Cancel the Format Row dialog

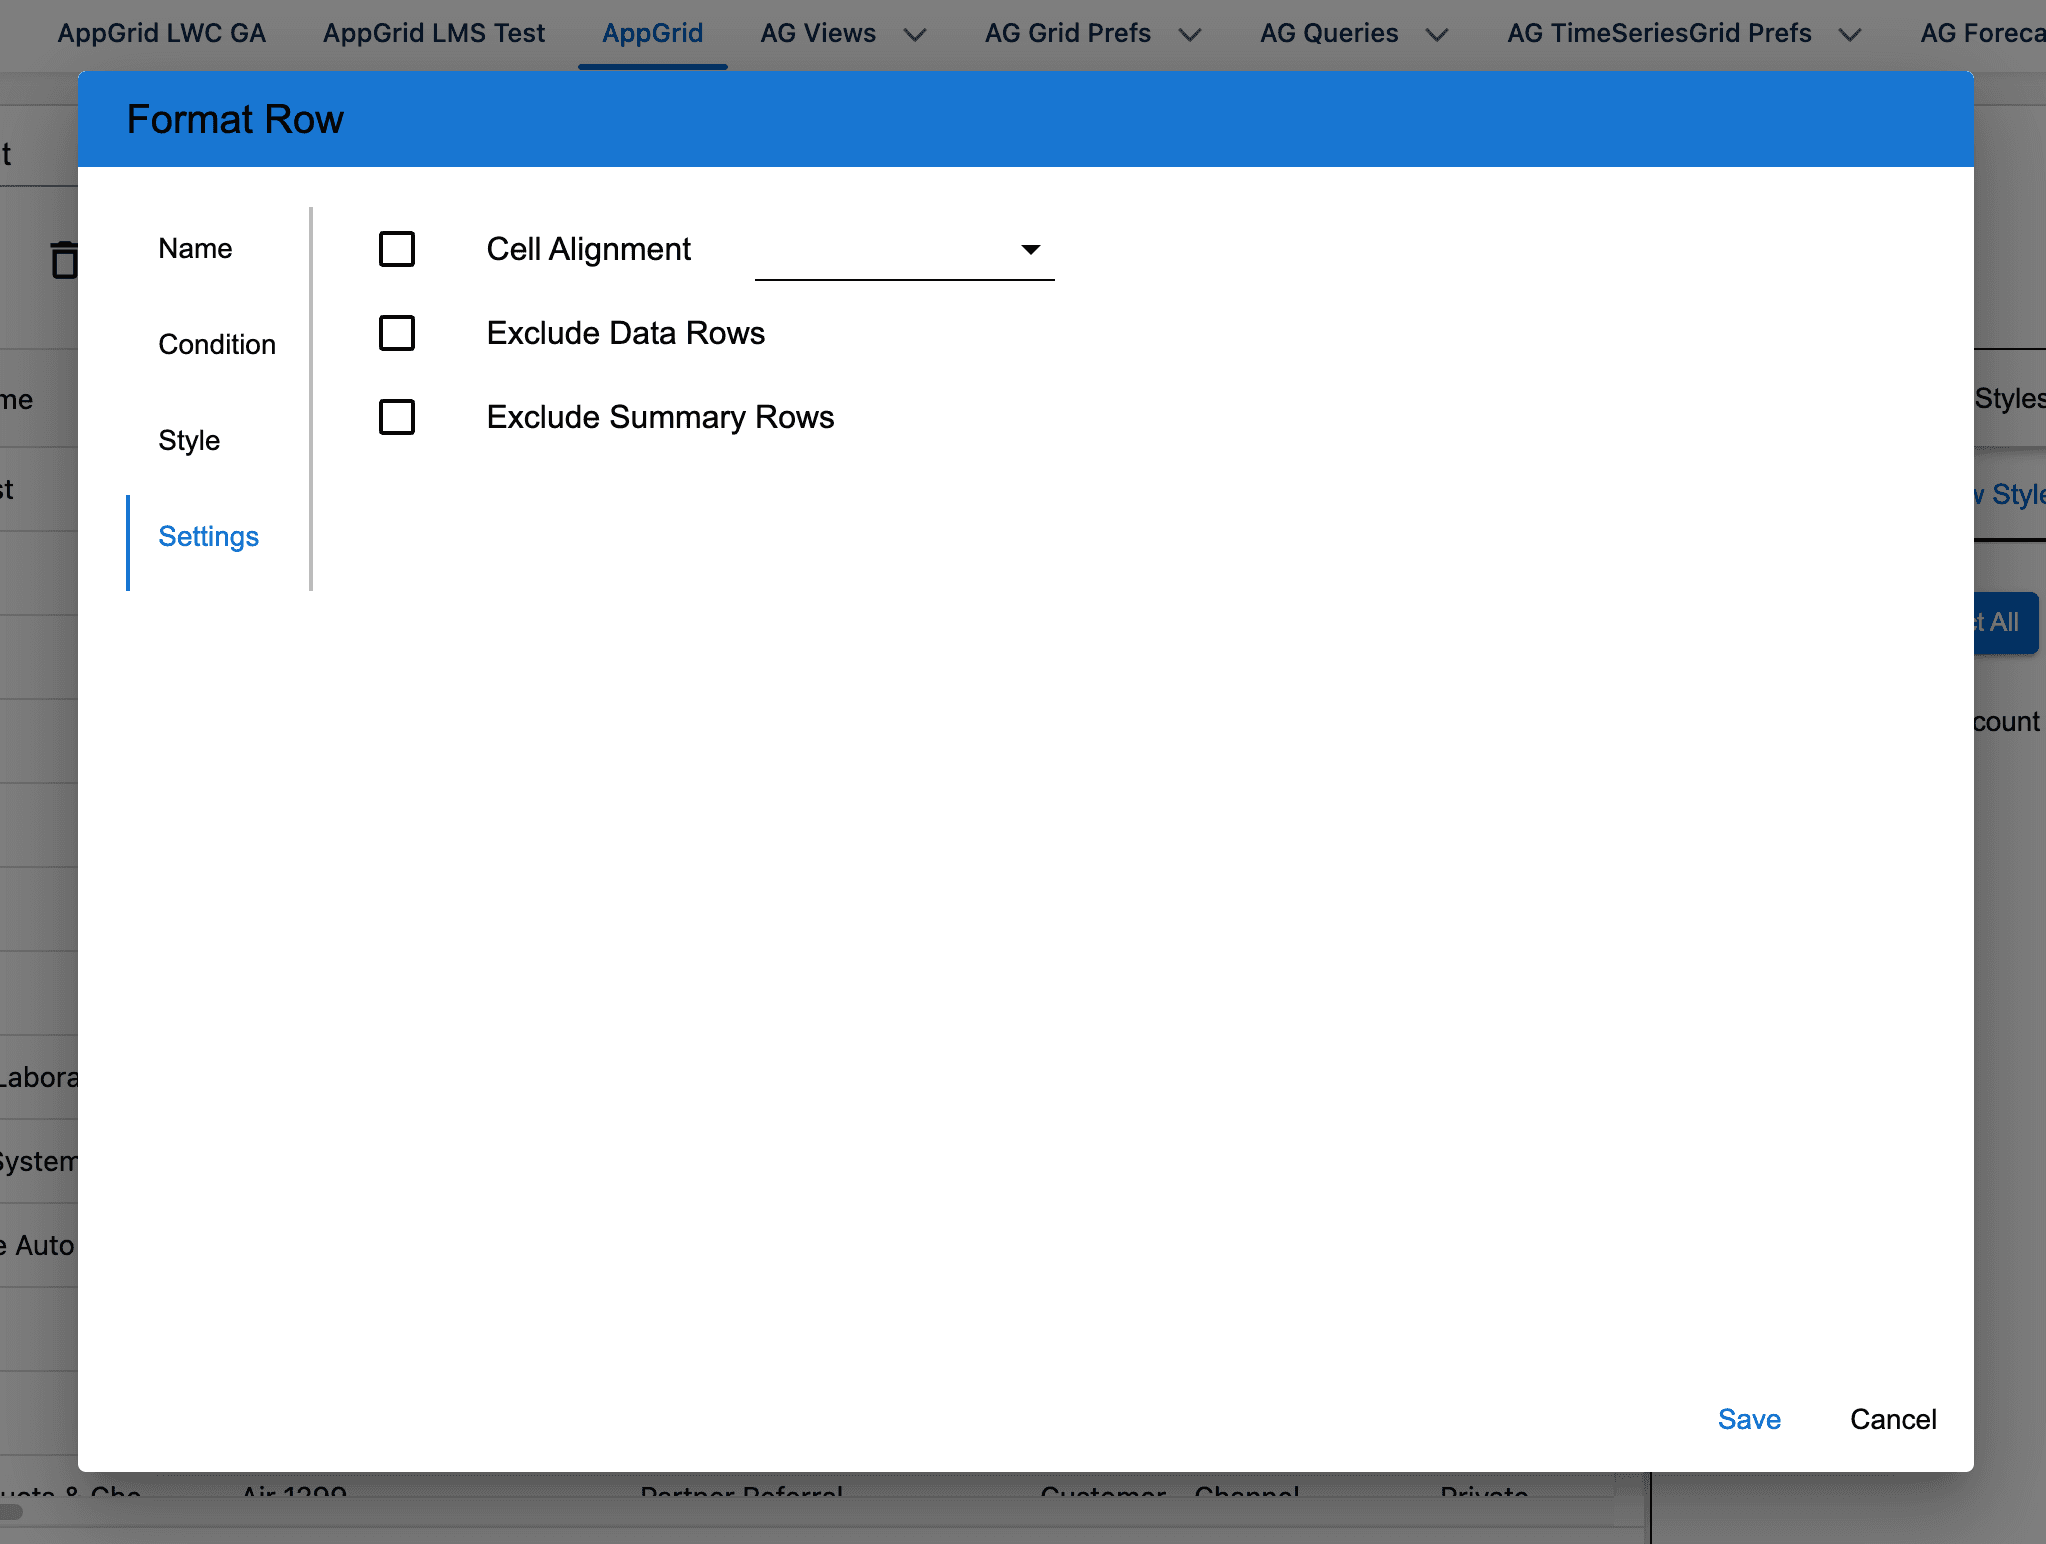[1893, 1419]
